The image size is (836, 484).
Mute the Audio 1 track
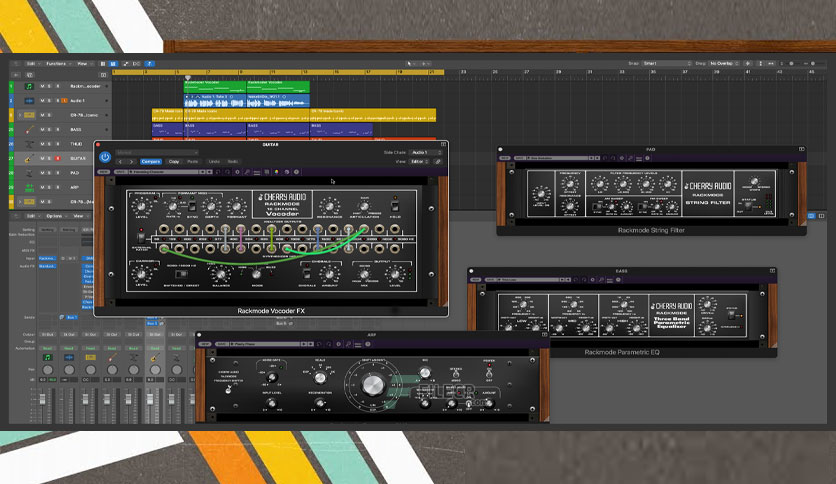click(43, 100)
